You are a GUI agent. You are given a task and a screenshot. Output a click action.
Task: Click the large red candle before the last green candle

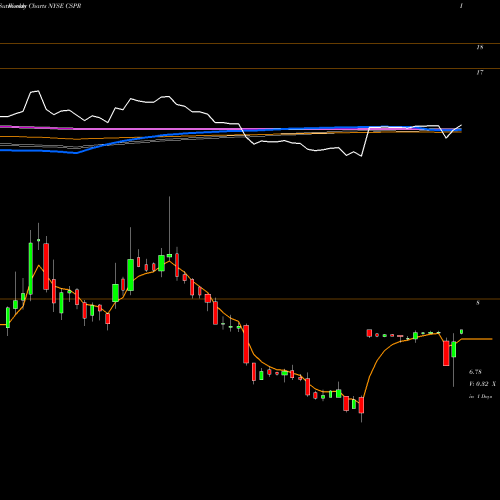446,353
